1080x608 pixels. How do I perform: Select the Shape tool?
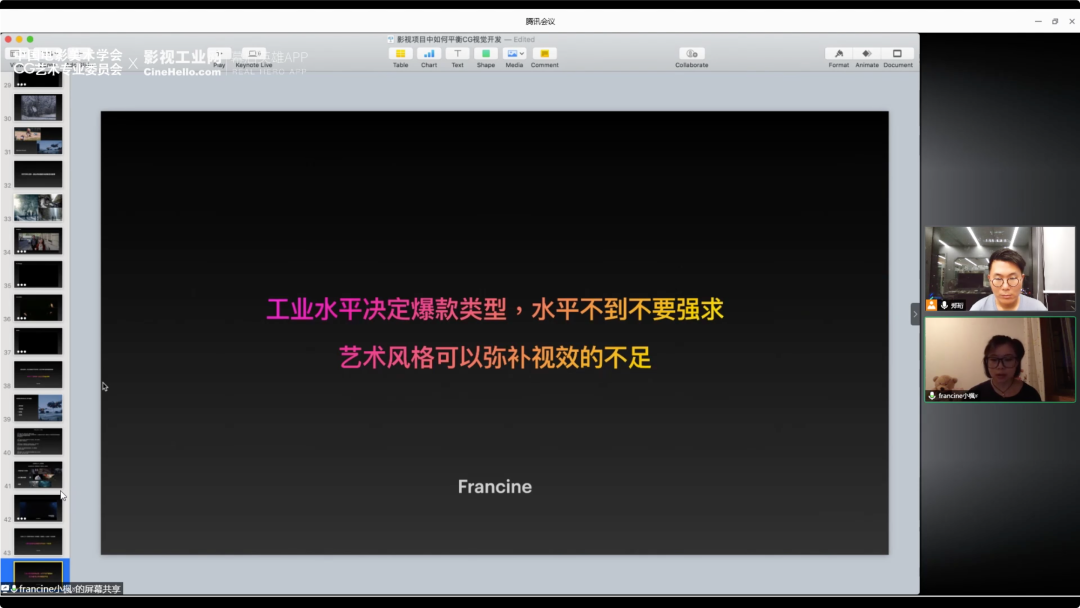coord(486,54)
